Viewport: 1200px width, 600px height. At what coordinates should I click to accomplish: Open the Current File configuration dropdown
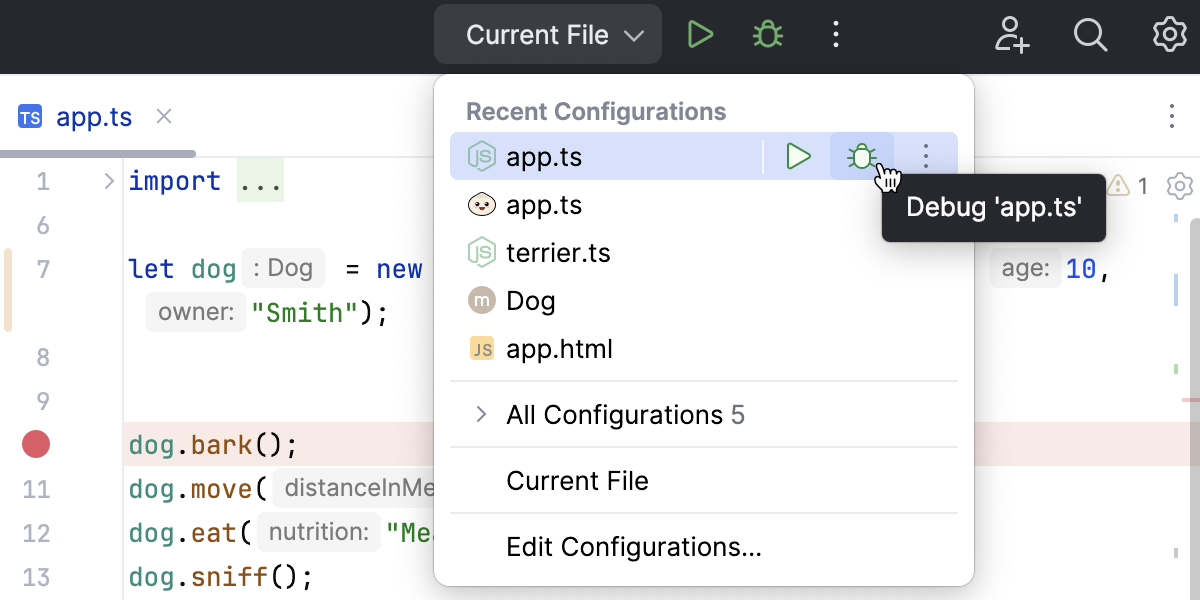click(547, 34)
